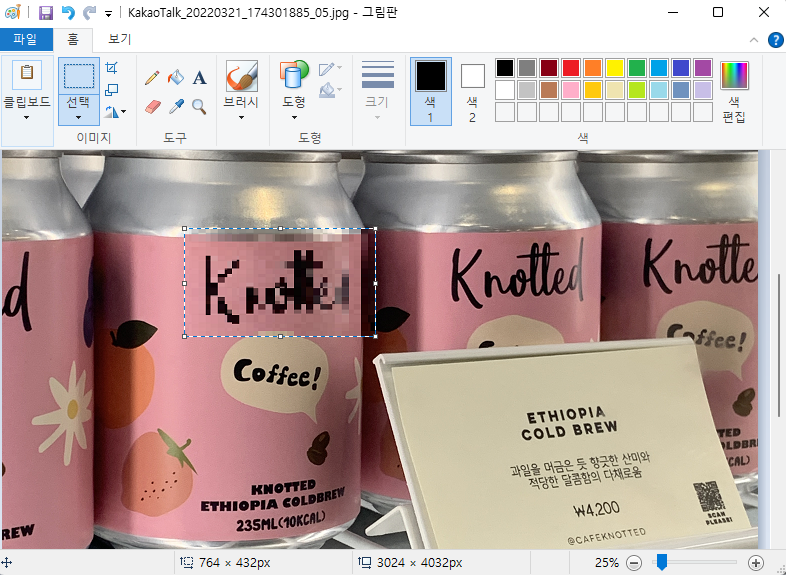Viewport: 786px width, 575px height.
Task: Expand the Select (선택) dropdown arrow
Action: [x=79, y=118]
